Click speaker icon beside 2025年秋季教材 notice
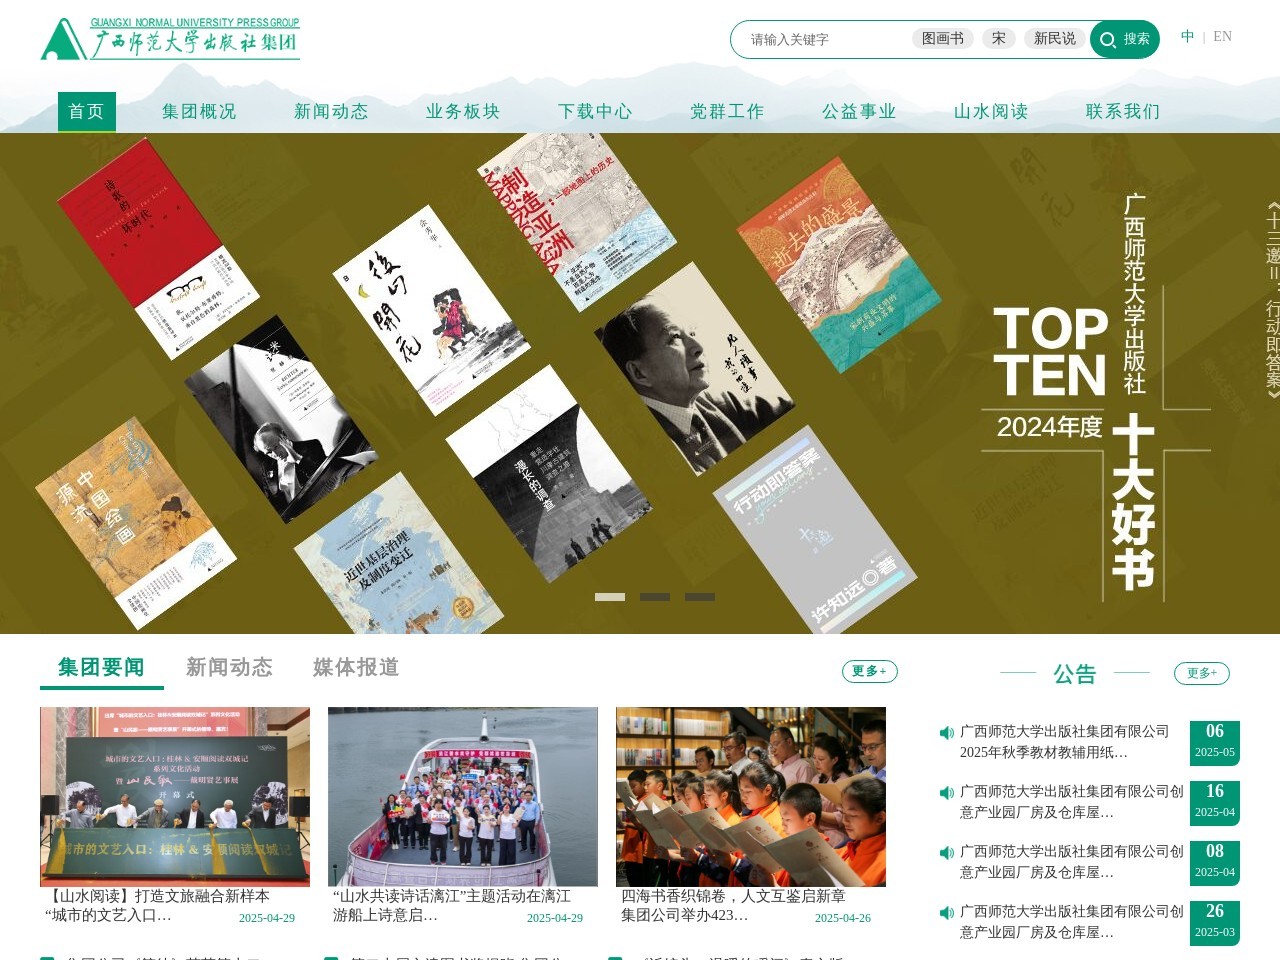The height and width of the screenshot is (960, 1280). [947, 733]
